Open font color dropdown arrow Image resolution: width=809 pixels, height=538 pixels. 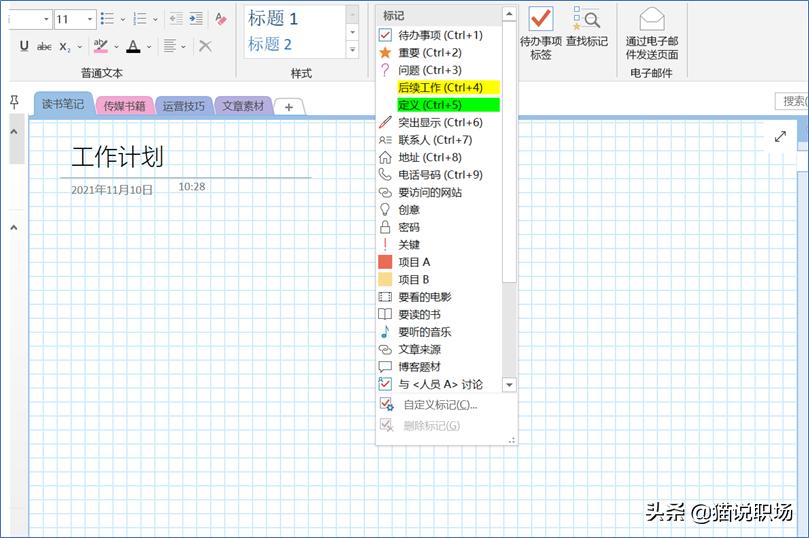pyautogui.click(x=149, y=47)
